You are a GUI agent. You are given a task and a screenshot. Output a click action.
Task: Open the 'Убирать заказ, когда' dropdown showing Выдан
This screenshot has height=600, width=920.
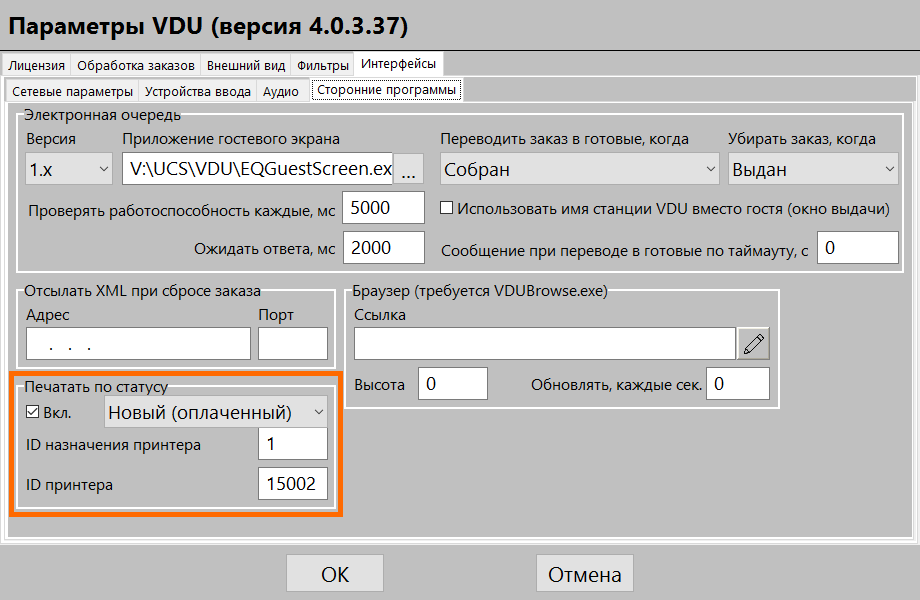pos(813,170)
